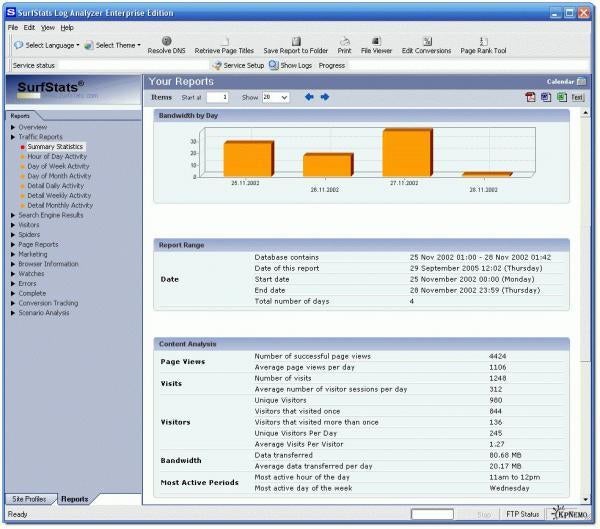The height and width of the screenshot is (529, 600).
Task: Click the scrollbar down arrow
Action: point(585,499)
